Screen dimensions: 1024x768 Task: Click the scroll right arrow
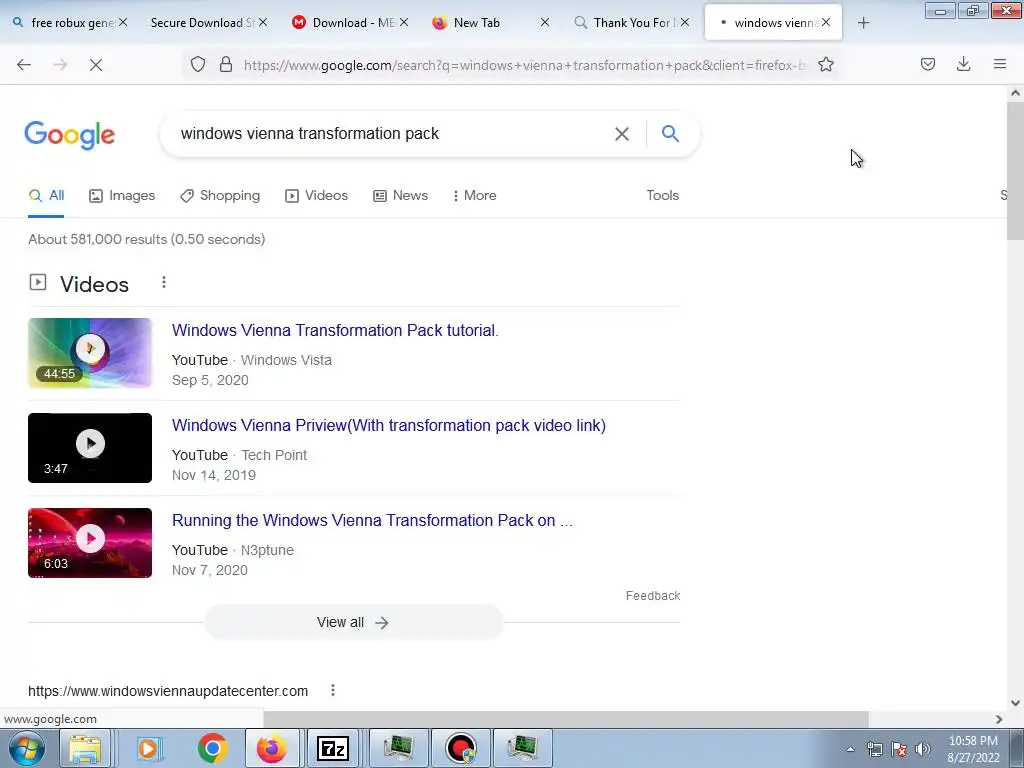point(999,719)
